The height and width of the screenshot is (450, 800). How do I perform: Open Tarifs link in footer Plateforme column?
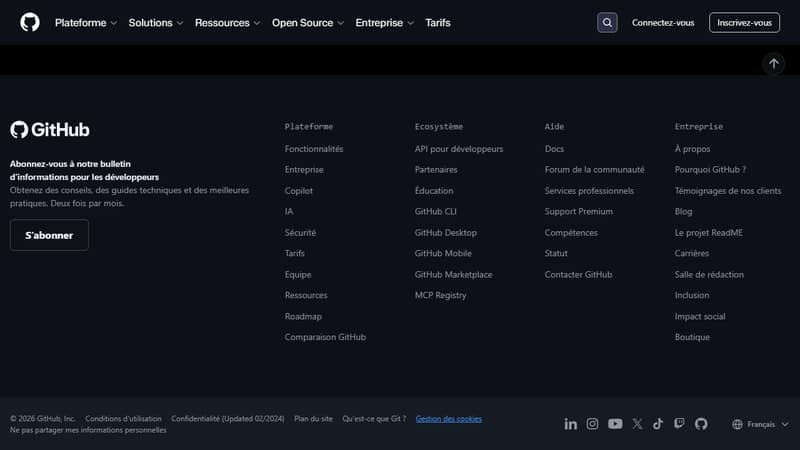(294, 253)
